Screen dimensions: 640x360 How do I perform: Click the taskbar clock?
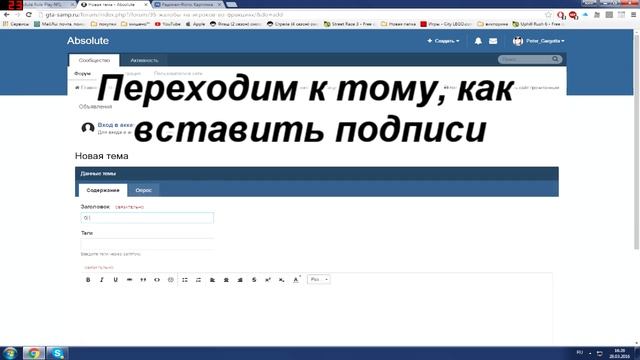tap(619, 353)
